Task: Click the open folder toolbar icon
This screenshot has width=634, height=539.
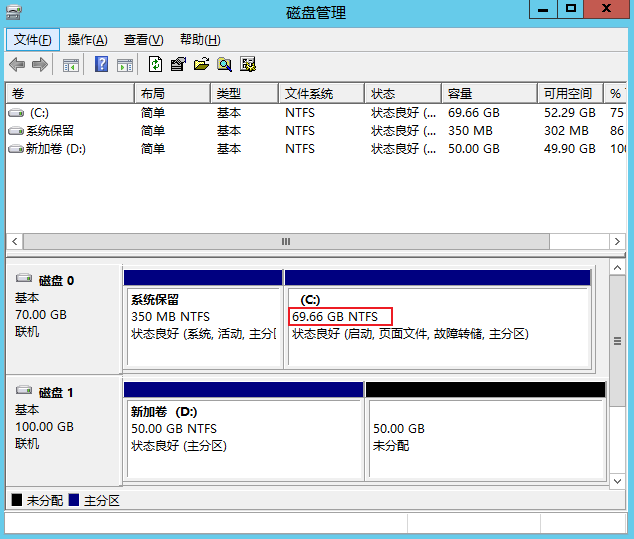Action: click(x=201, y=65)
